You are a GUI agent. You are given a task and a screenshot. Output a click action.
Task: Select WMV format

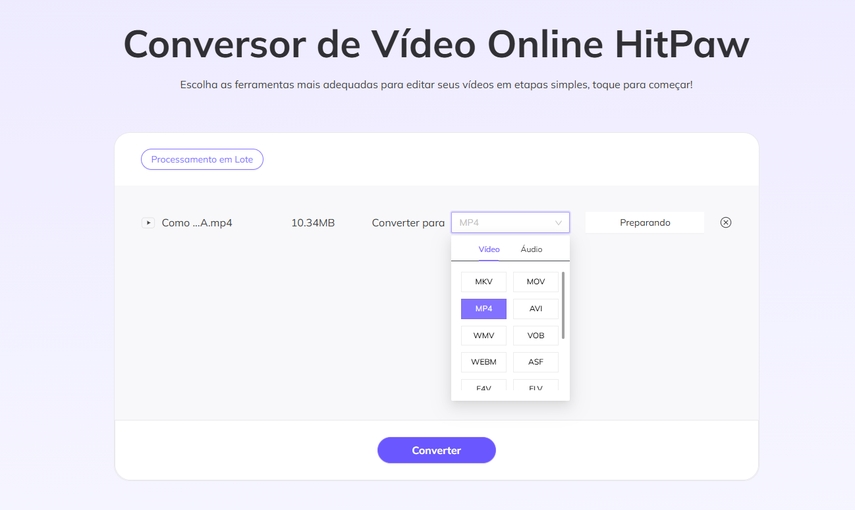click(484, 335)
